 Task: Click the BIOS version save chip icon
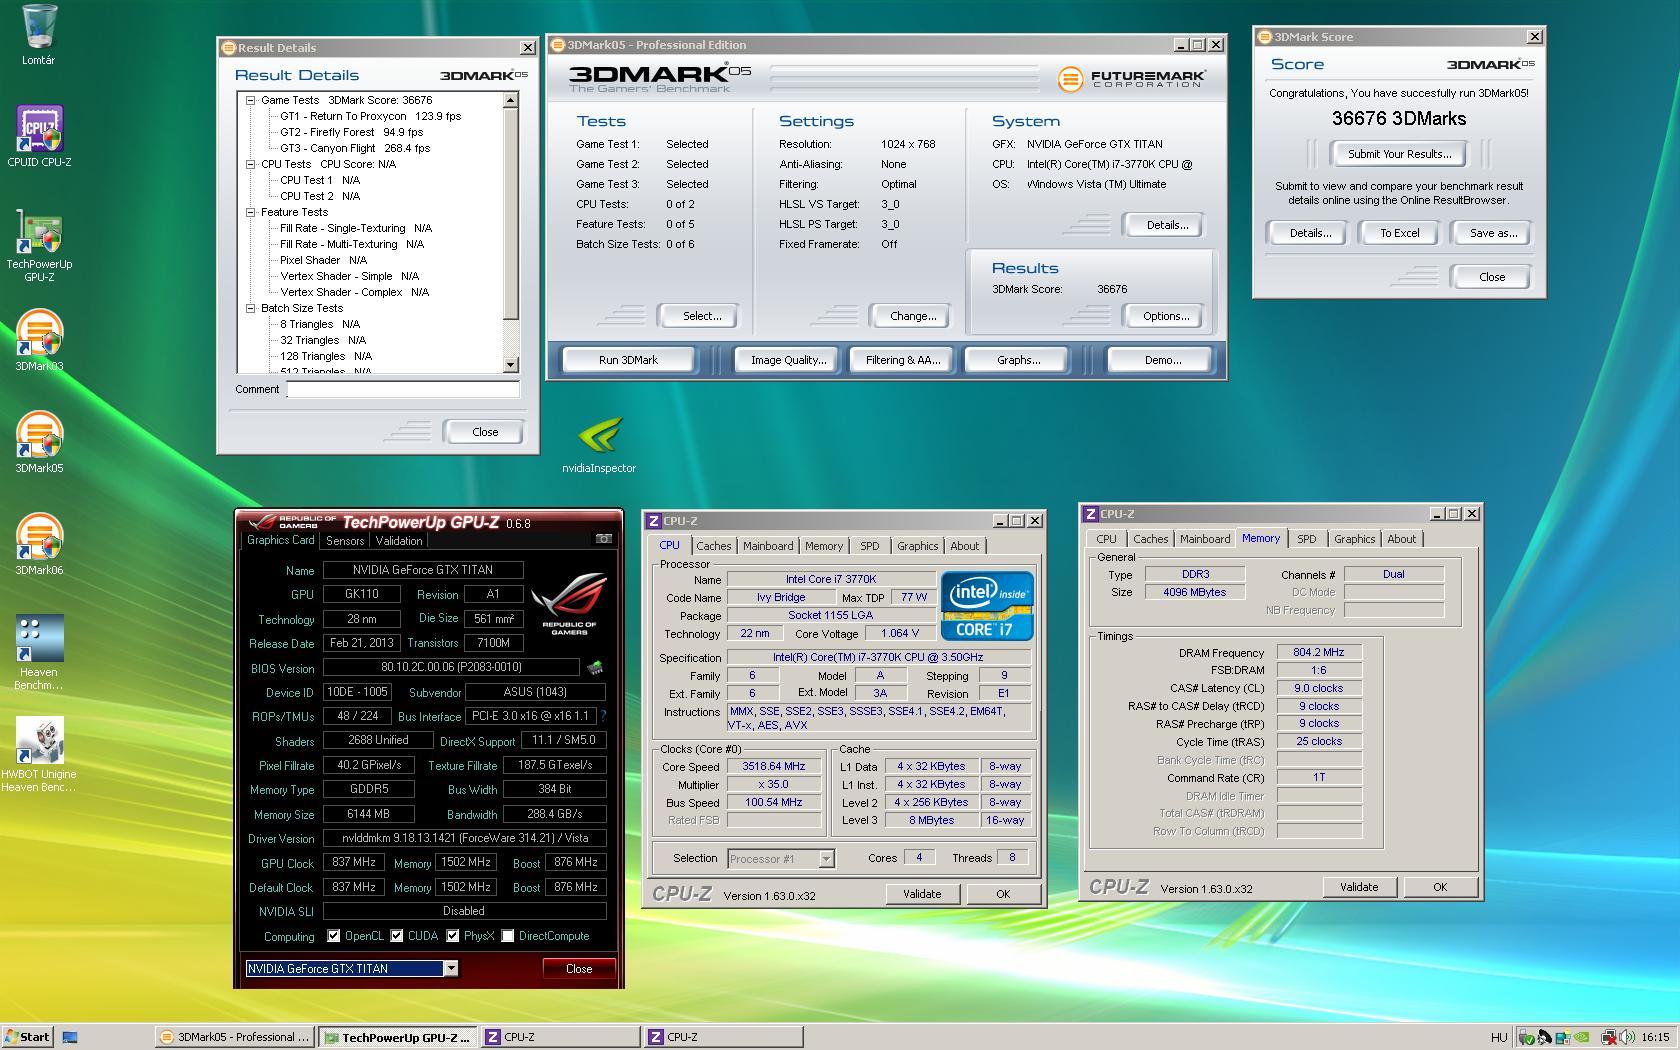click(x=595, y=668)
